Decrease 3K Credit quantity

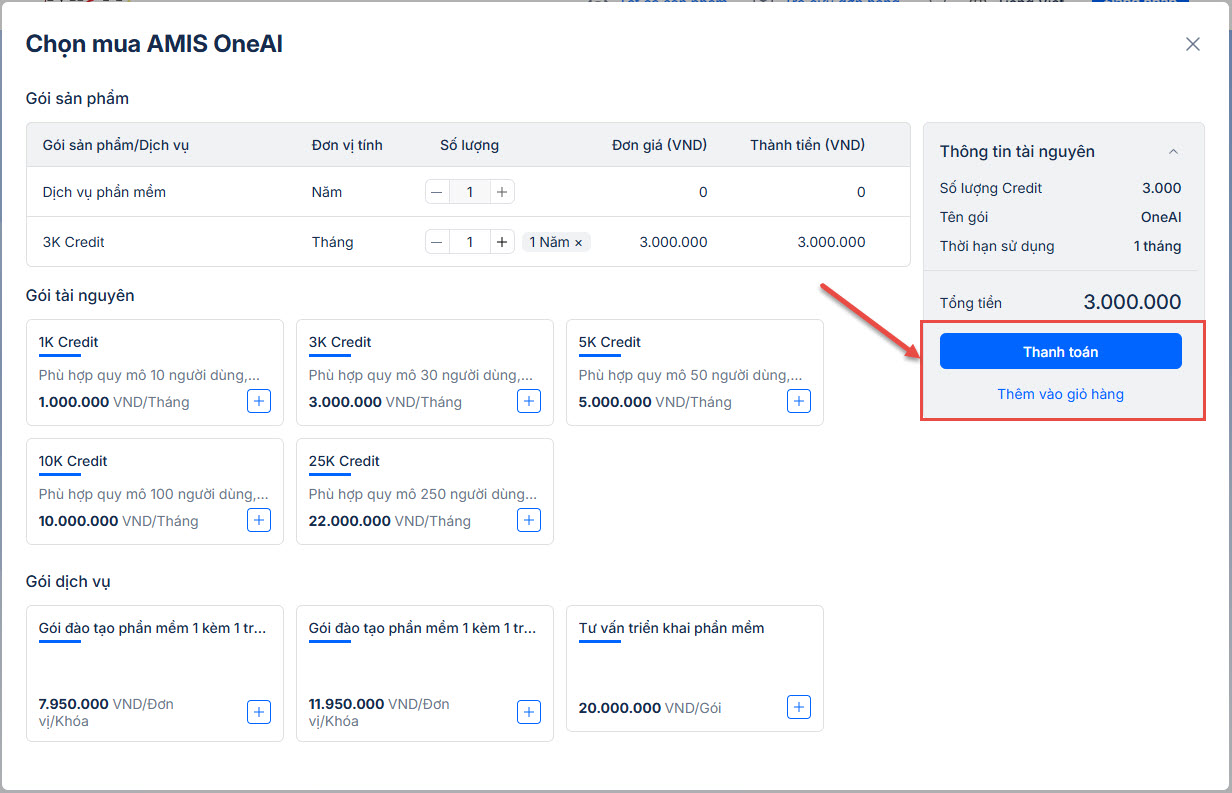438,242
